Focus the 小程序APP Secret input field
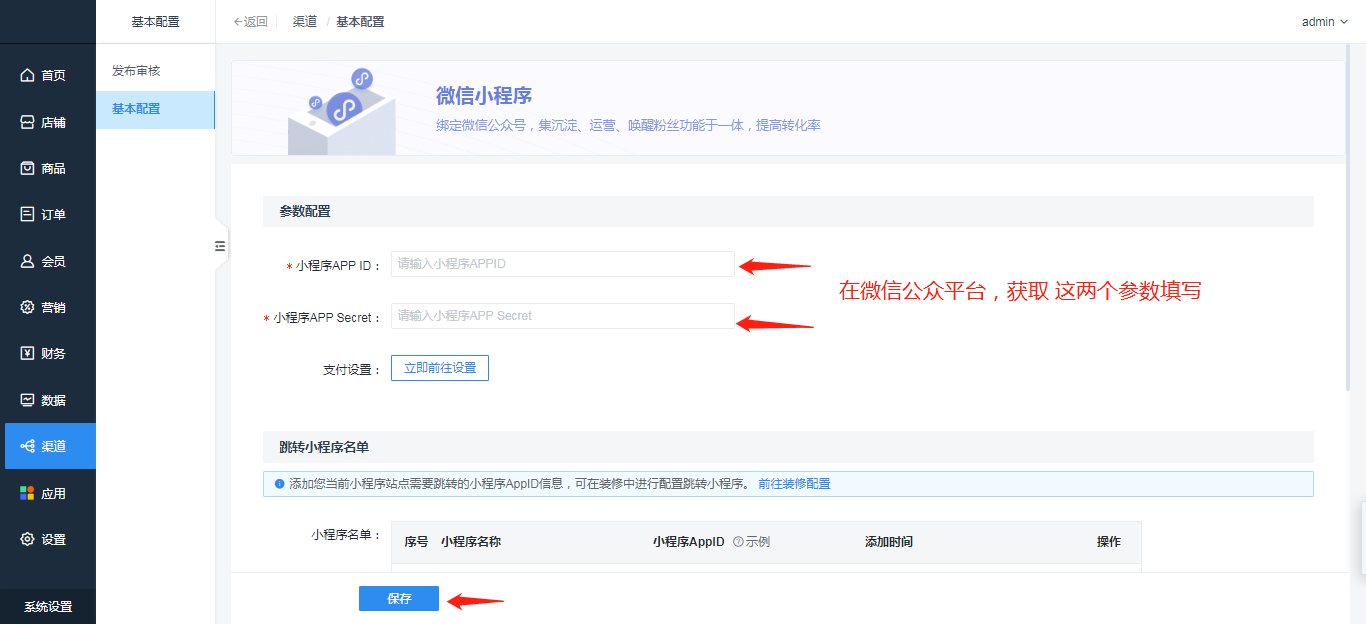 pyautogui.click(x=563, y=316)
